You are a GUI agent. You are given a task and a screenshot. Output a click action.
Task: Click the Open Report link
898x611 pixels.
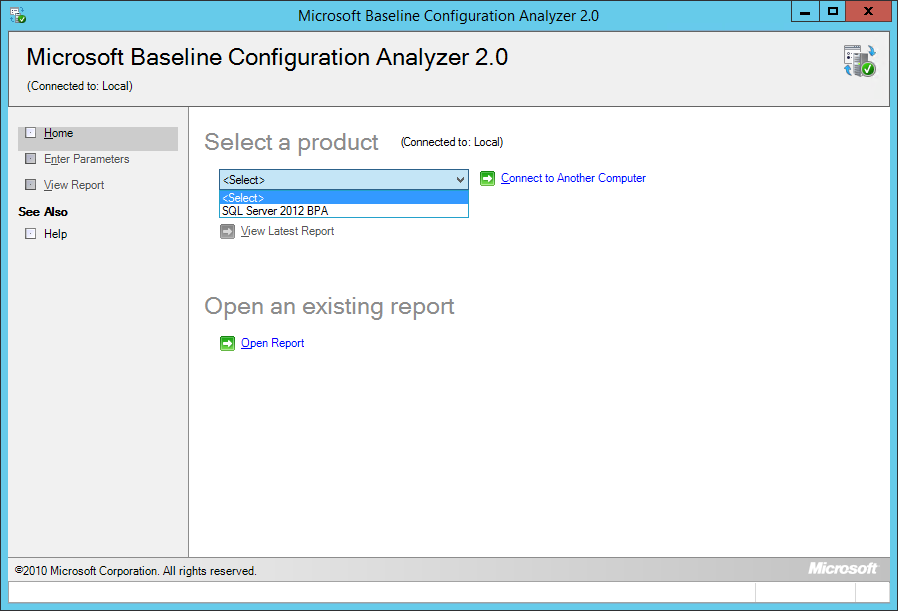pyautogui.click(x=273, y=343)
